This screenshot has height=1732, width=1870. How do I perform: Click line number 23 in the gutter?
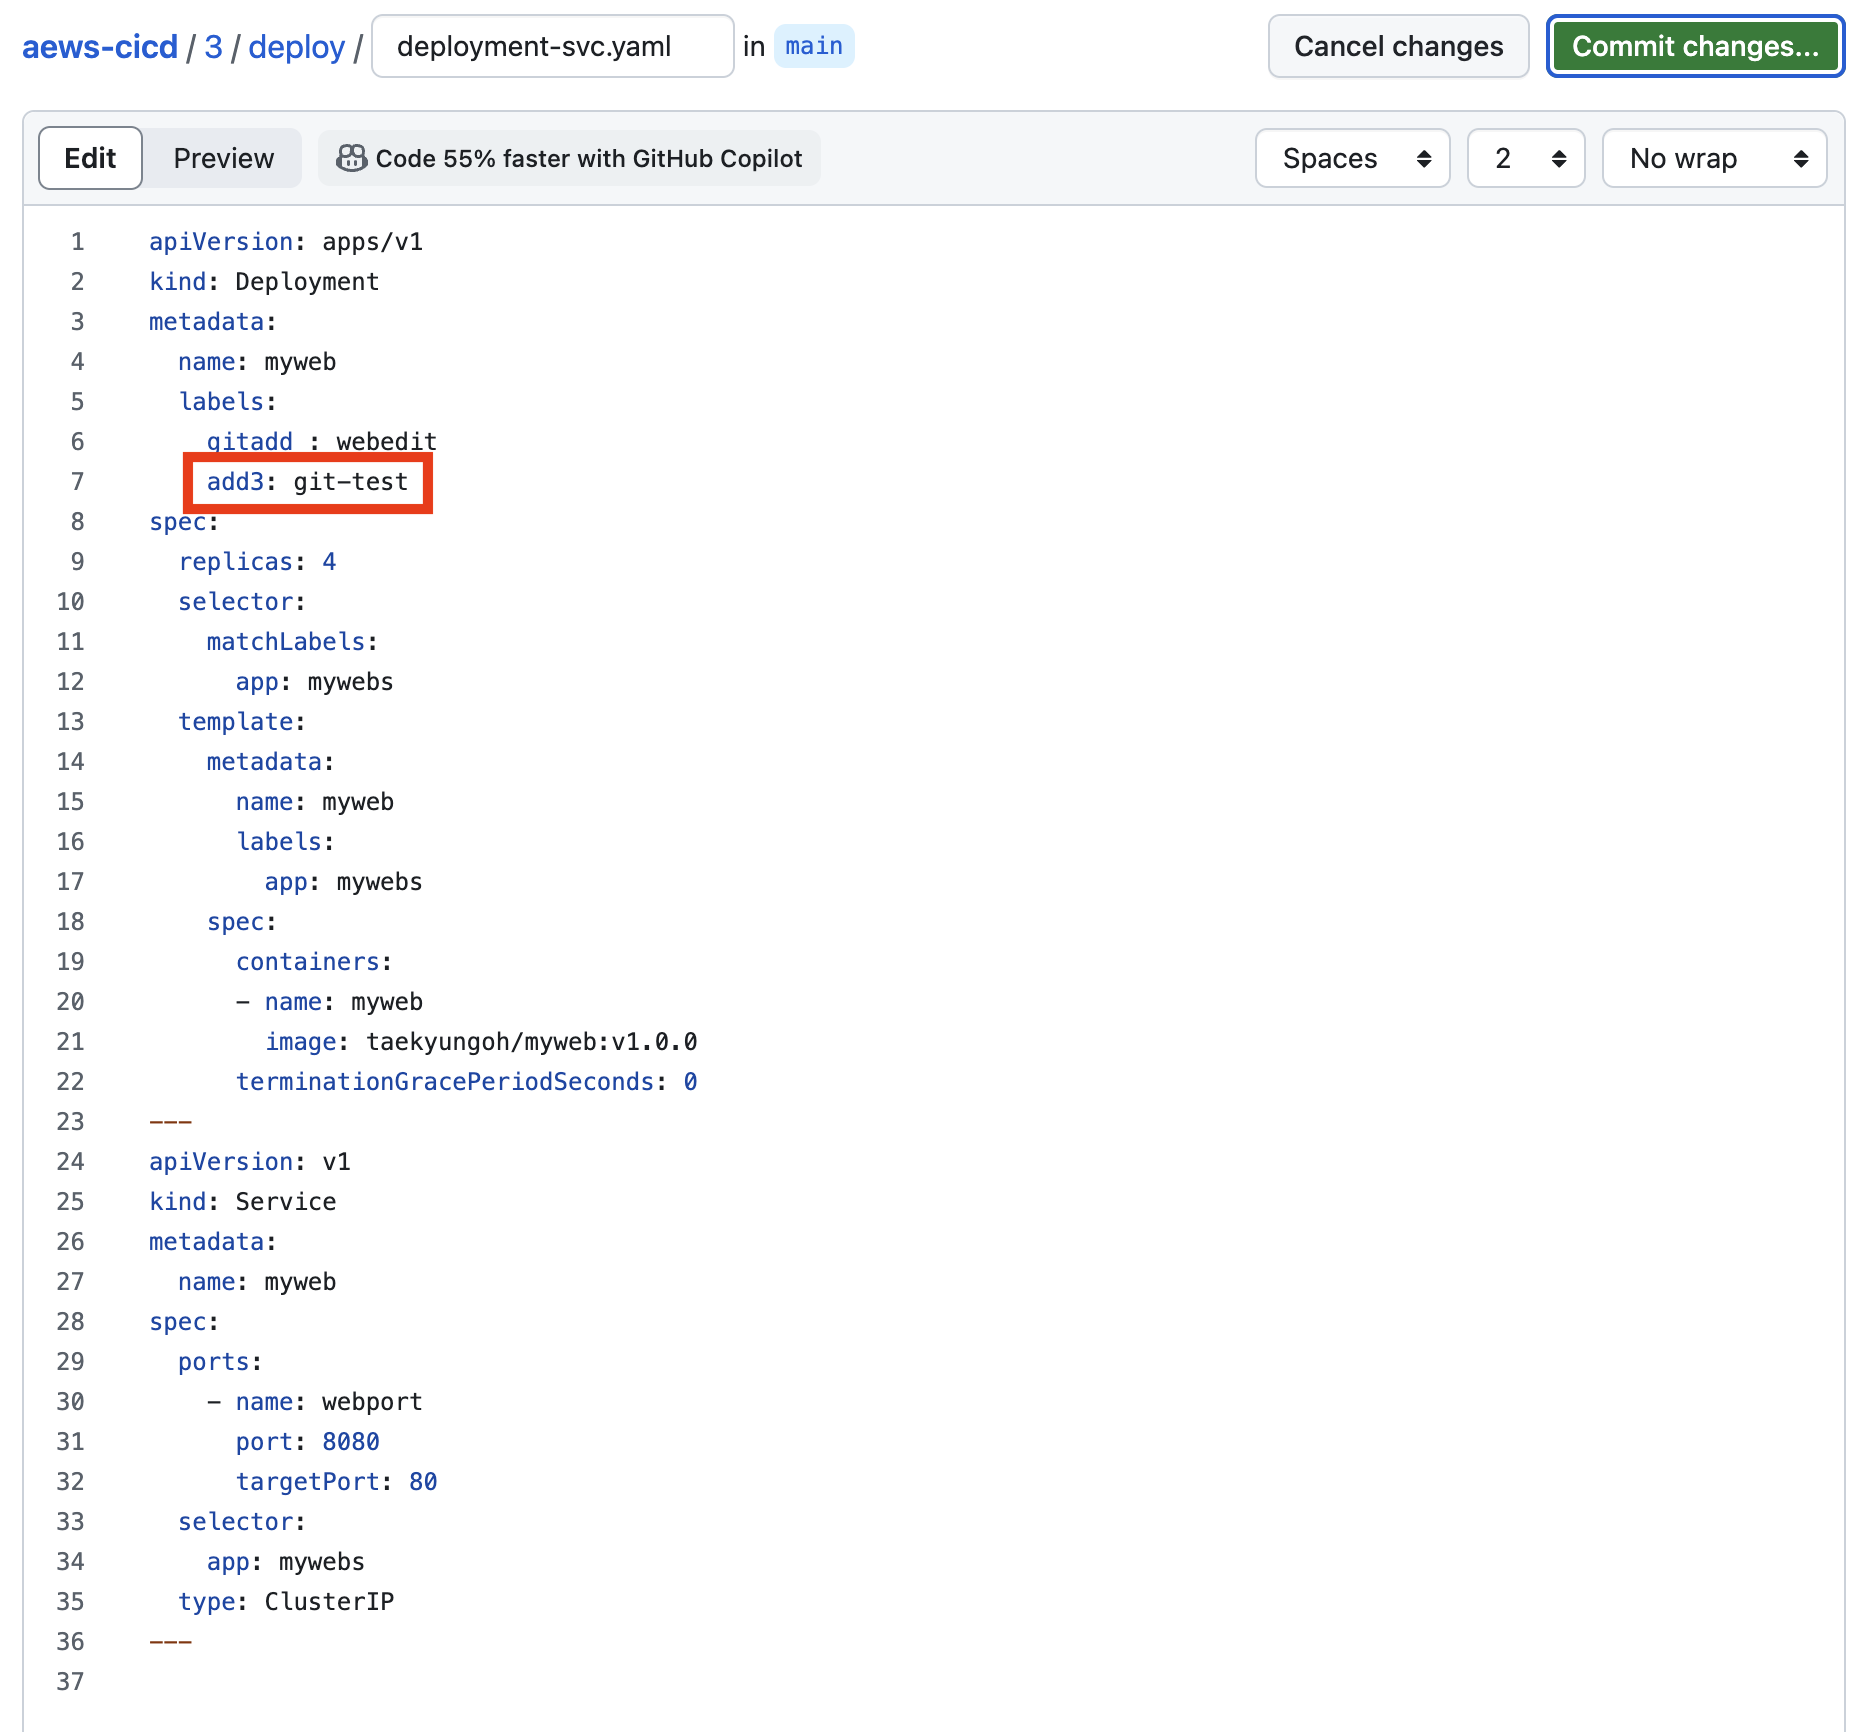[70, 1122]
